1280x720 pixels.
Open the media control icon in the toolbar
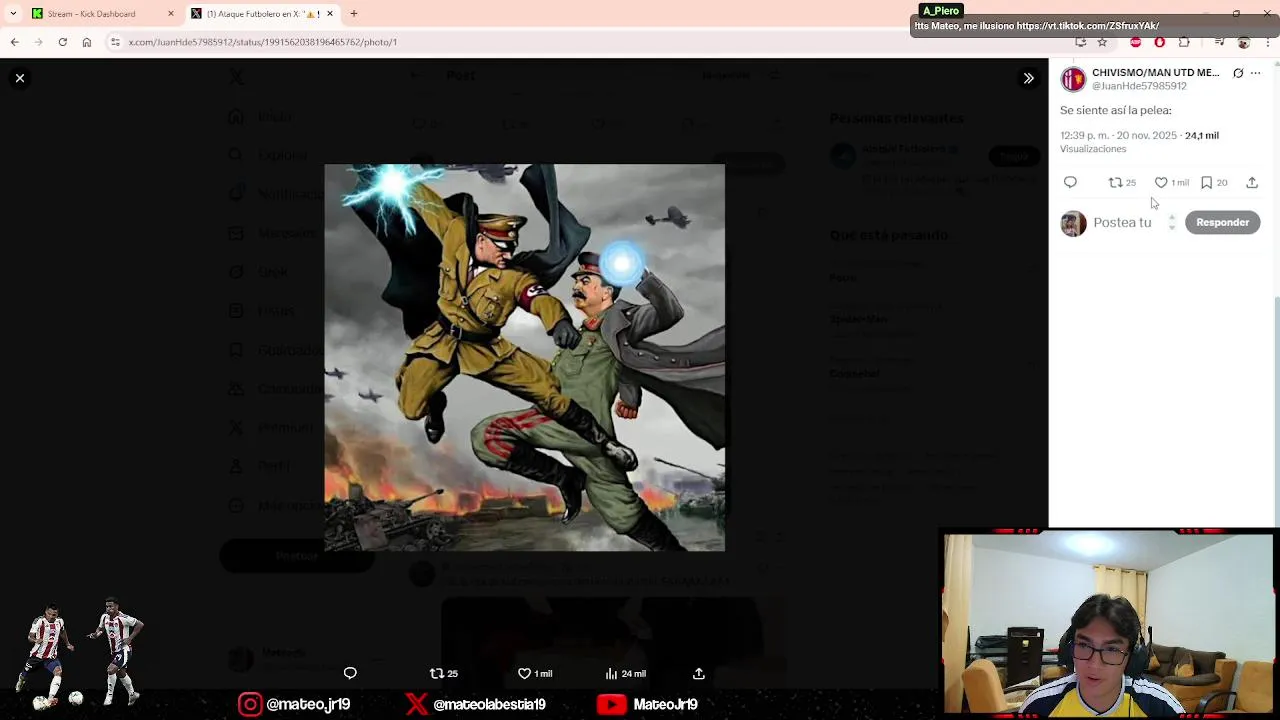click(x=1219, y=42)
